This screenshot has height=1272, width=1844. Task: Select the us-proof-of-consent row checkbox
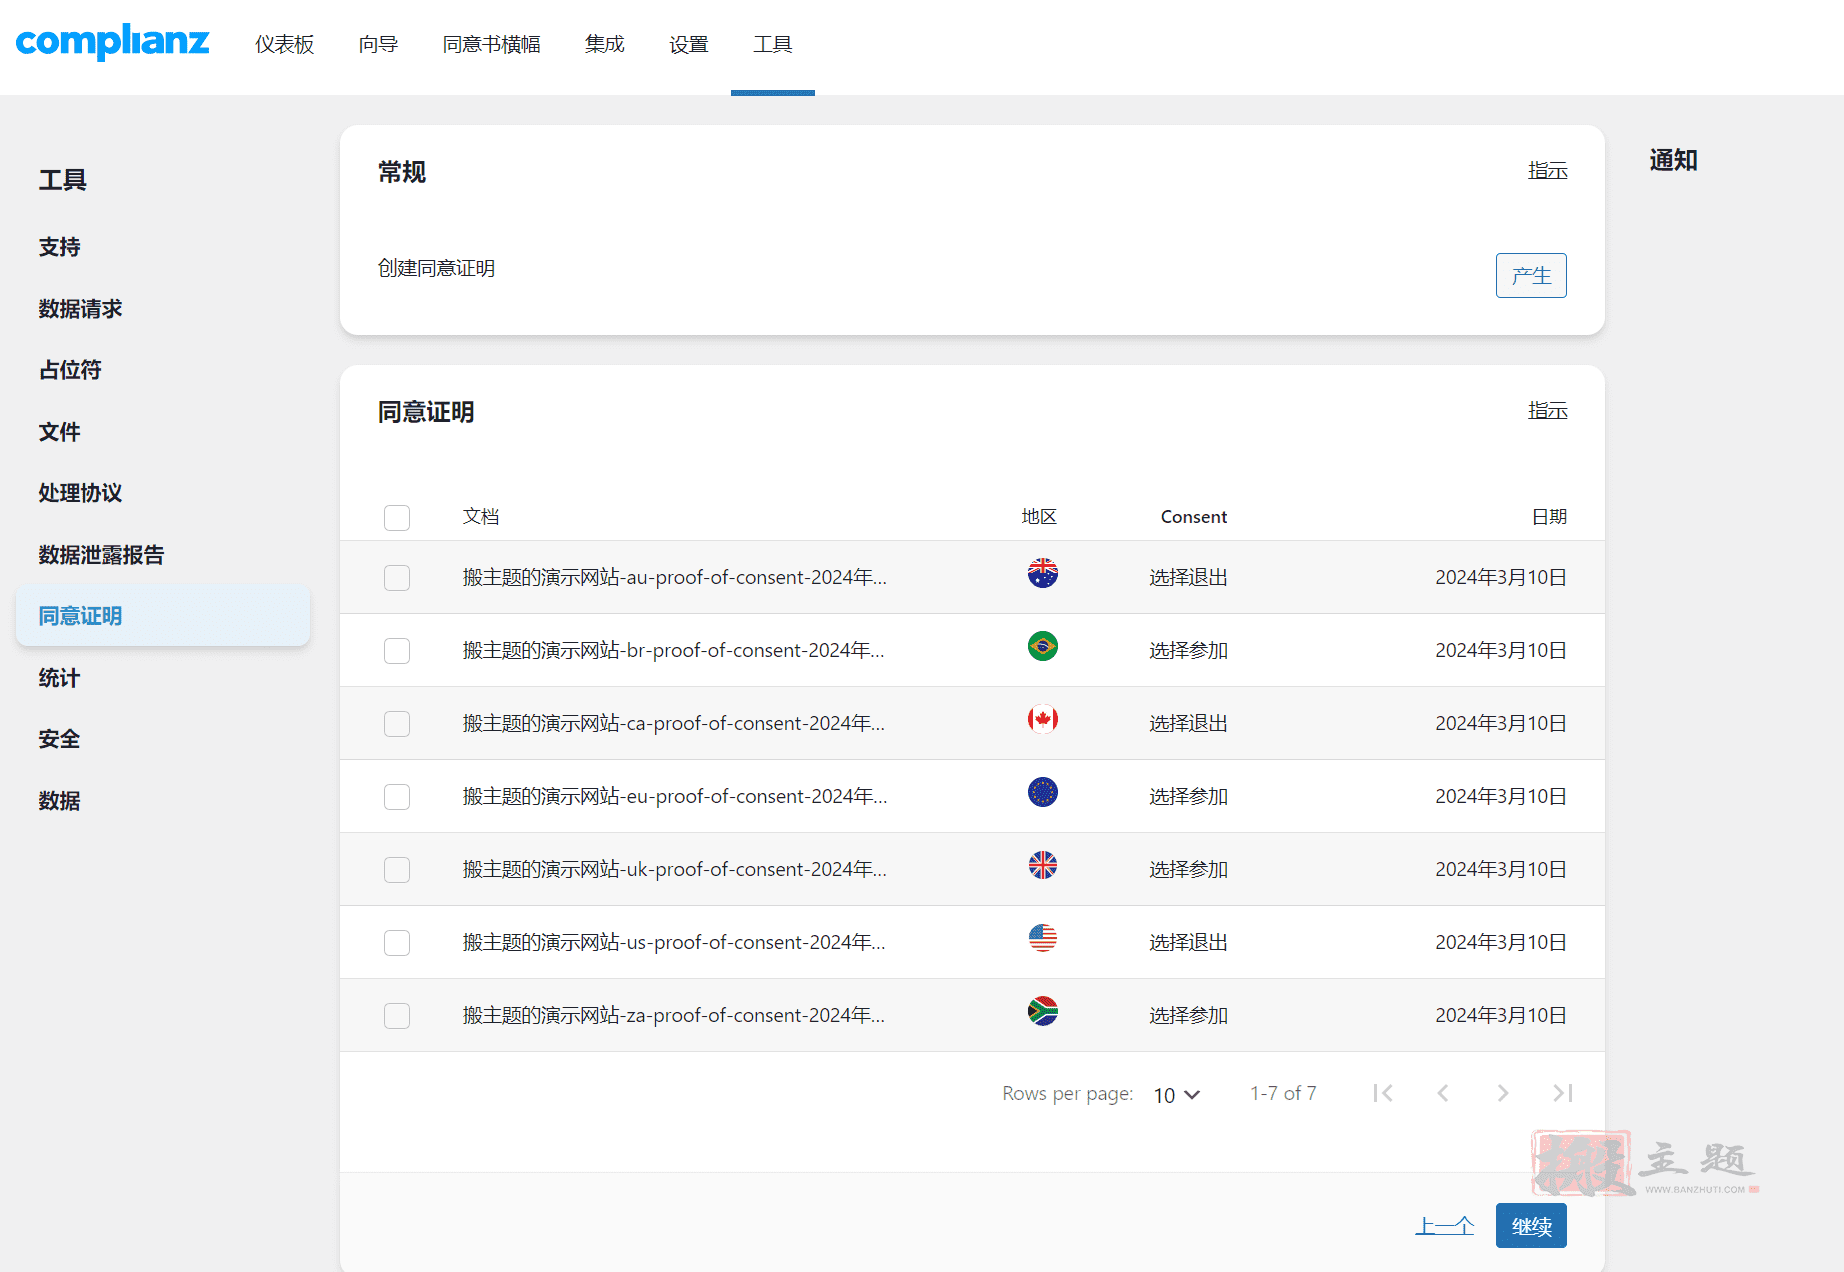[397, 942]
